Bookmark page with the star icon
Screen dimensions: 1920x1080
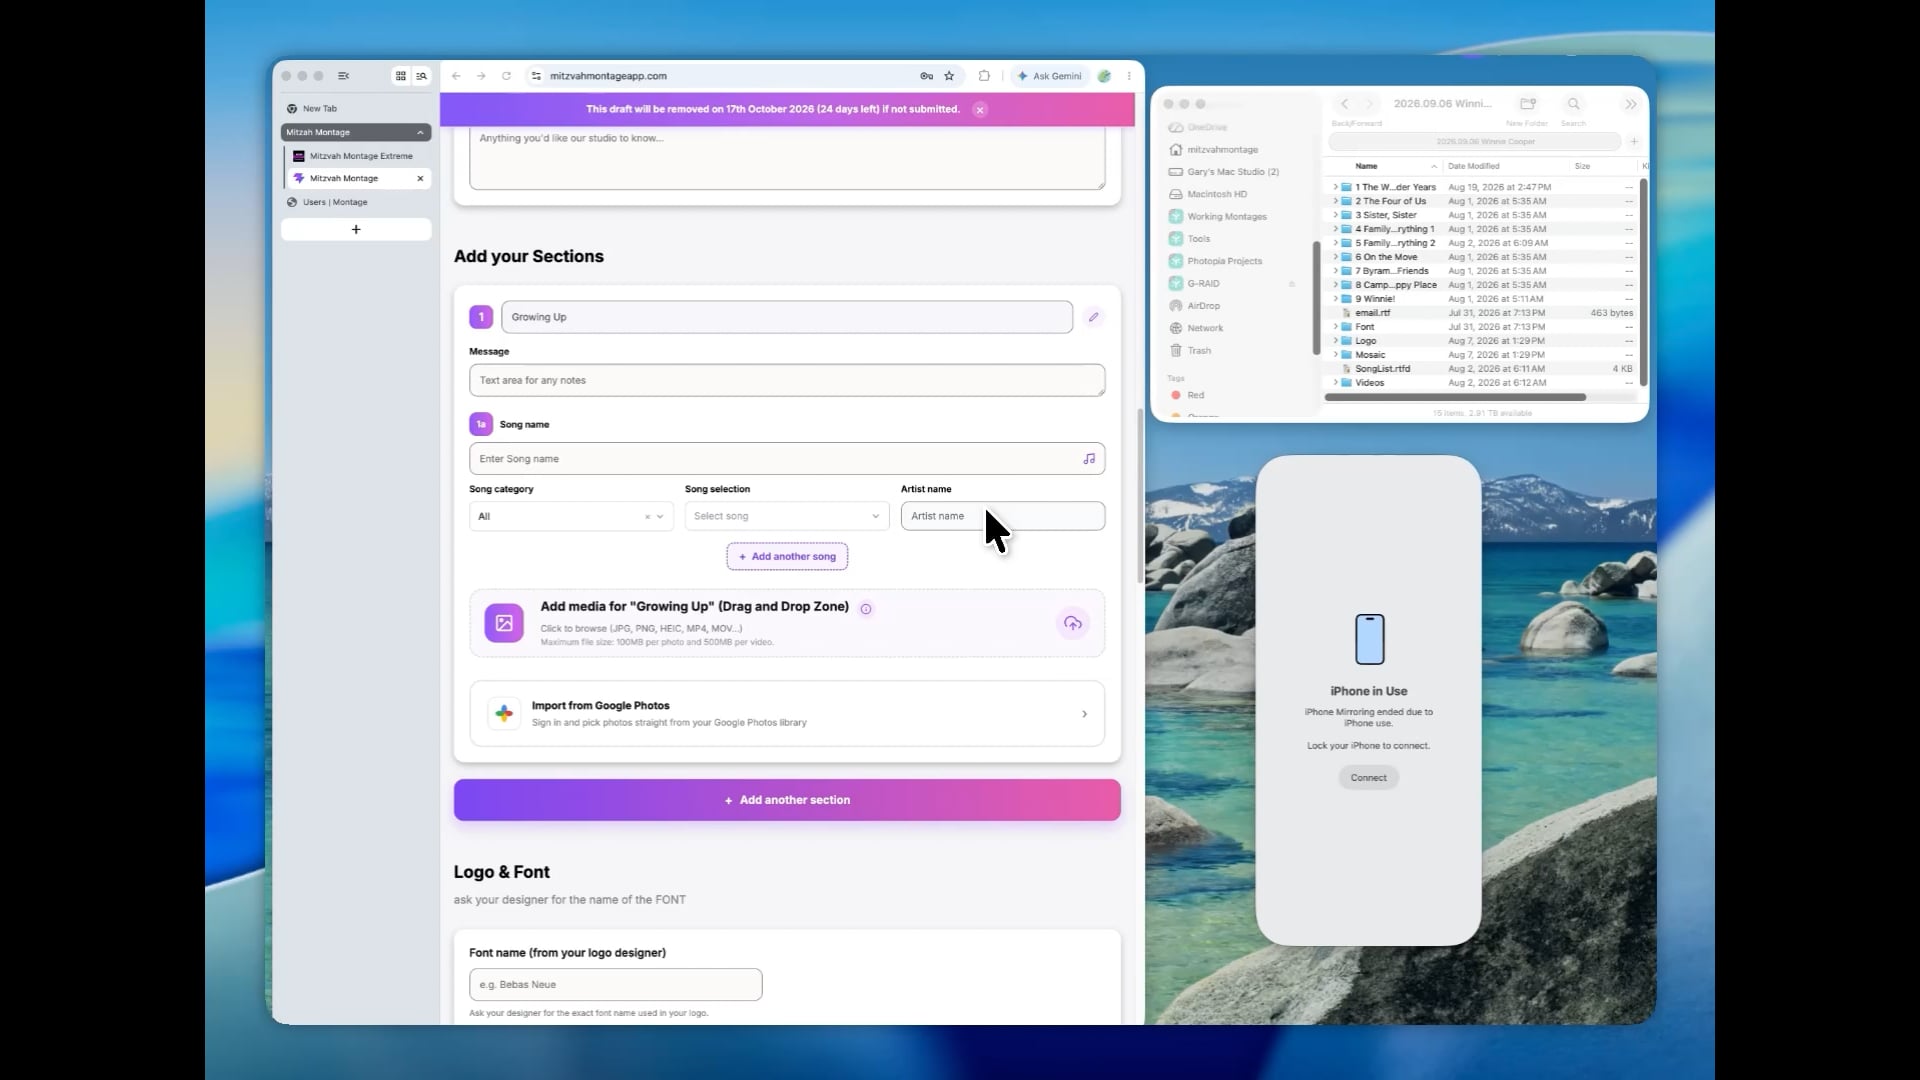949,76
